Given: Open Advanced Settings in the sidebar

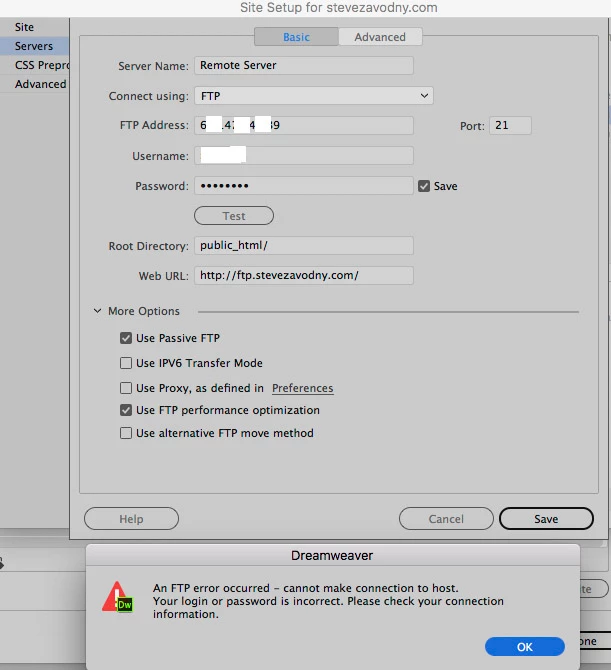Looking at the screenshot, I should click(x=34, y=84).
